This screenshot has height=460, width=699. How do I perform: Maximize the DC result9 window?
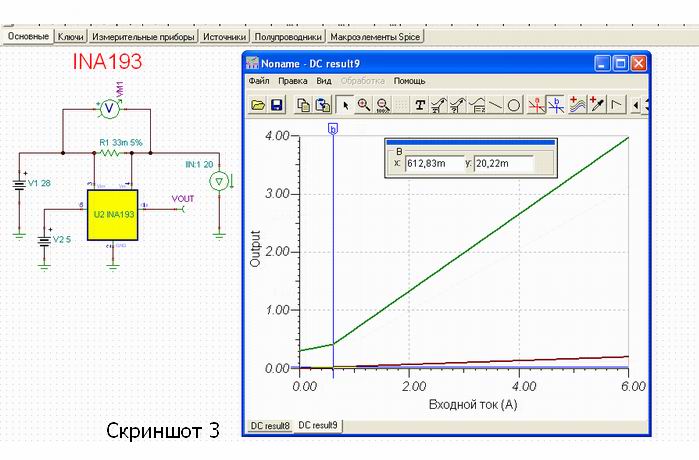pyautogui.click(x=620, y=64)
